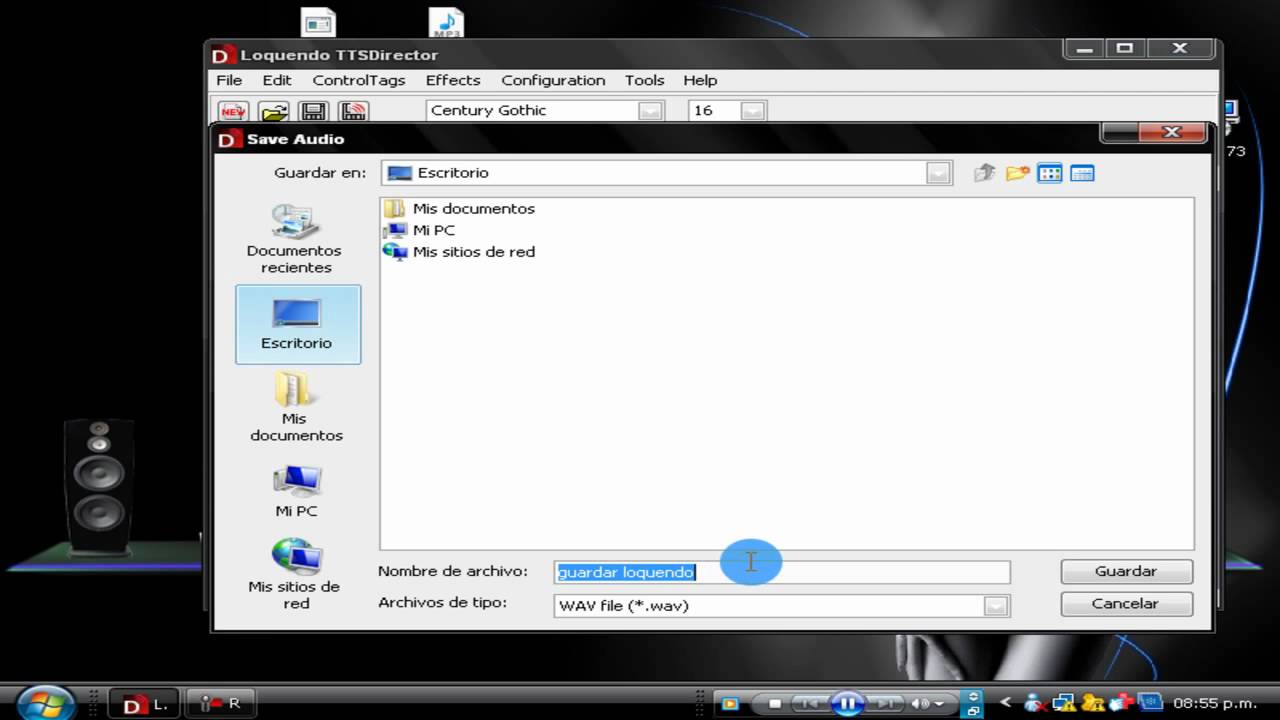Open the File menu
Viewport: 1280px width, 720px height.
click(x=229, y=80)
